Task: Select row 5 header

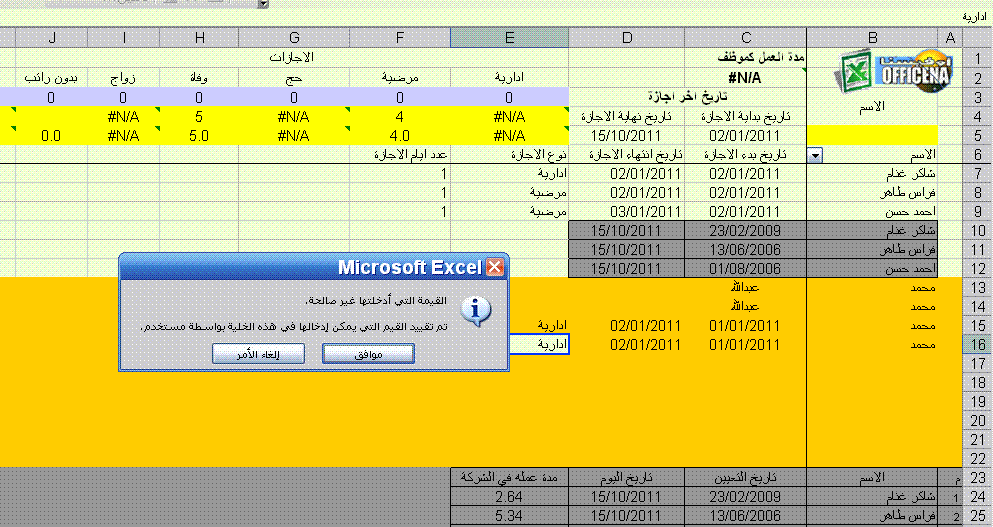Action: click(x=978, y=136)
